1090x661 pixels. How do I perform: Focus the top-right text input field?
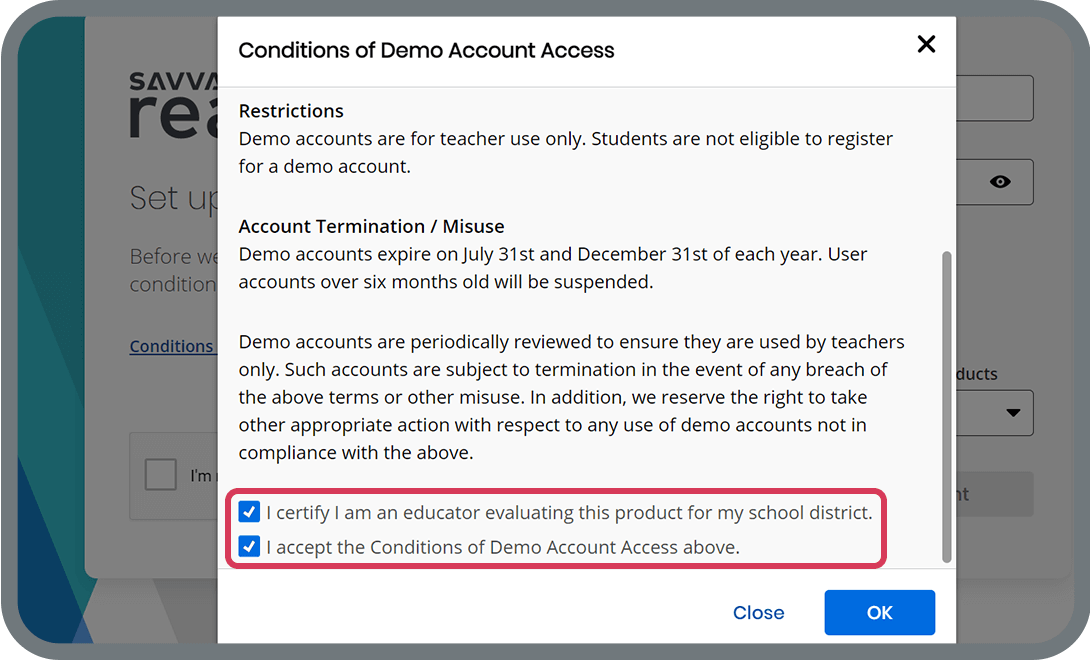tap(994, 98)
